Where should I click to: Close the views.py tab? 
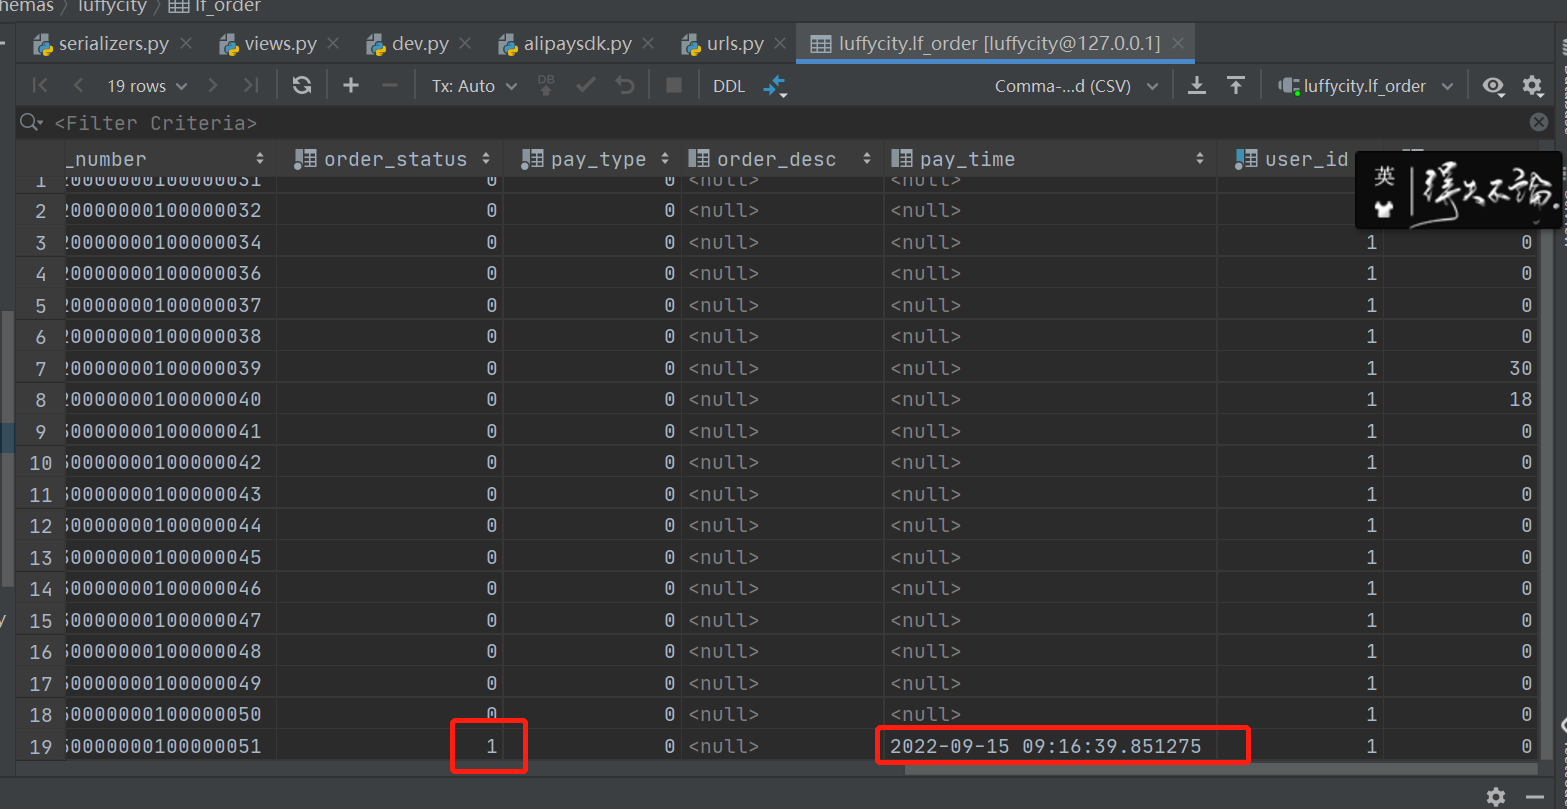[333, 44]
